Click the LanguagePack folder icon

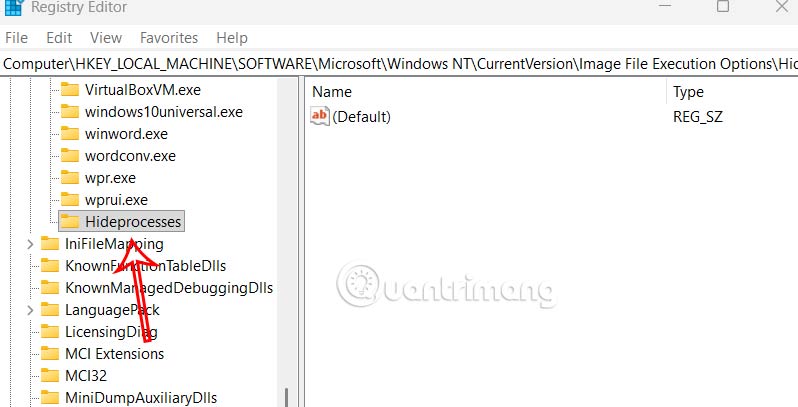(x=50, y=309)
